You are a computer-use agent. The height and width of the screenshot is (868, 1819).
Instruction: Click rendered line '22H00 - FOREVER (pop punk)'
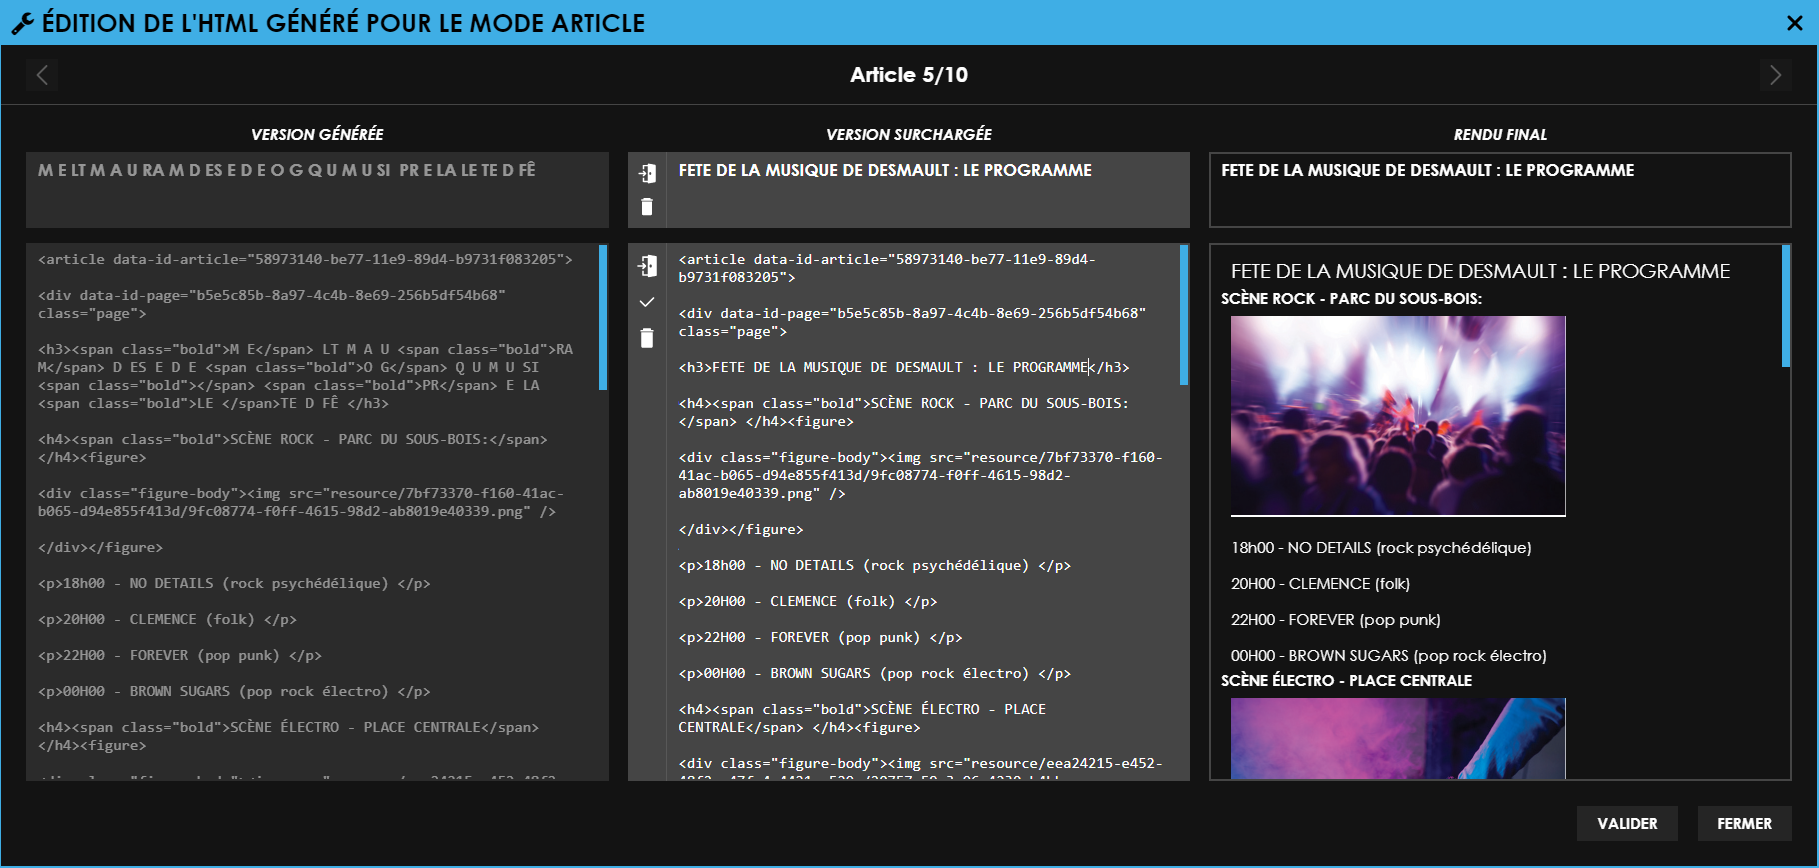pyautogui.click(x=1336, y=620)
